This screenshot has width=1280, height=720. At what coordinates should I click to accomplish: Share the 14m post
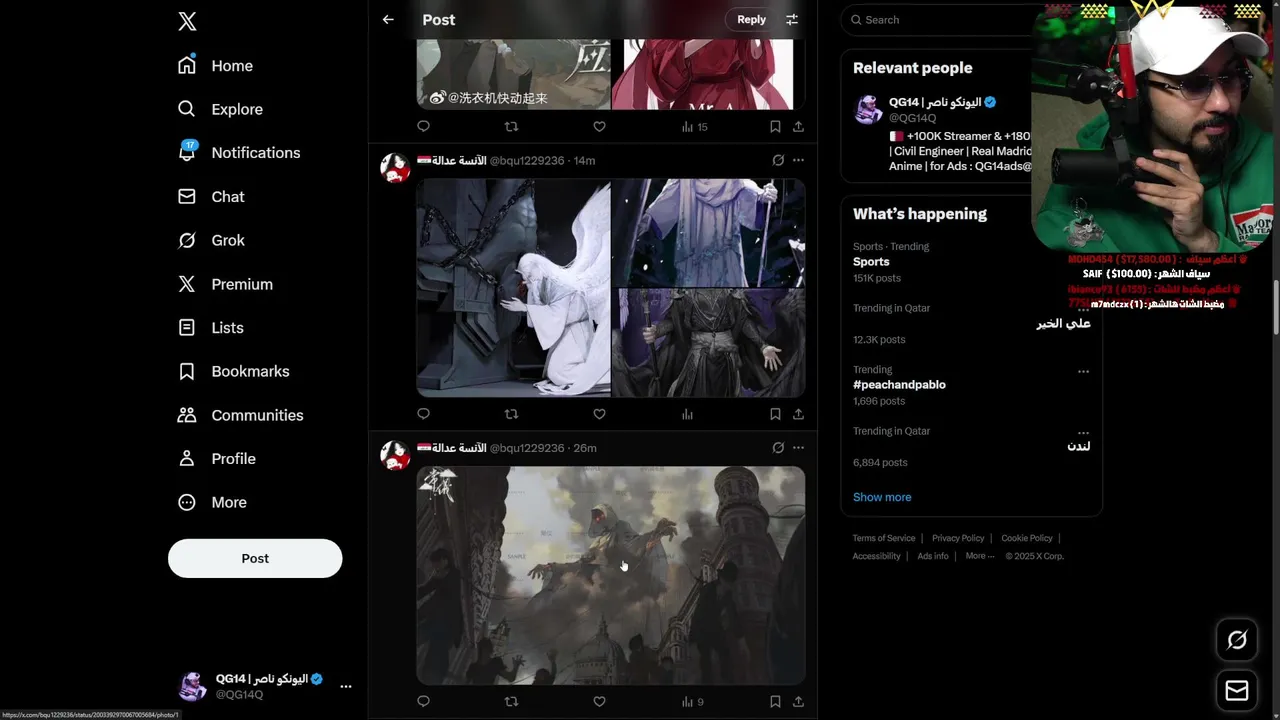tap(798, 414)
